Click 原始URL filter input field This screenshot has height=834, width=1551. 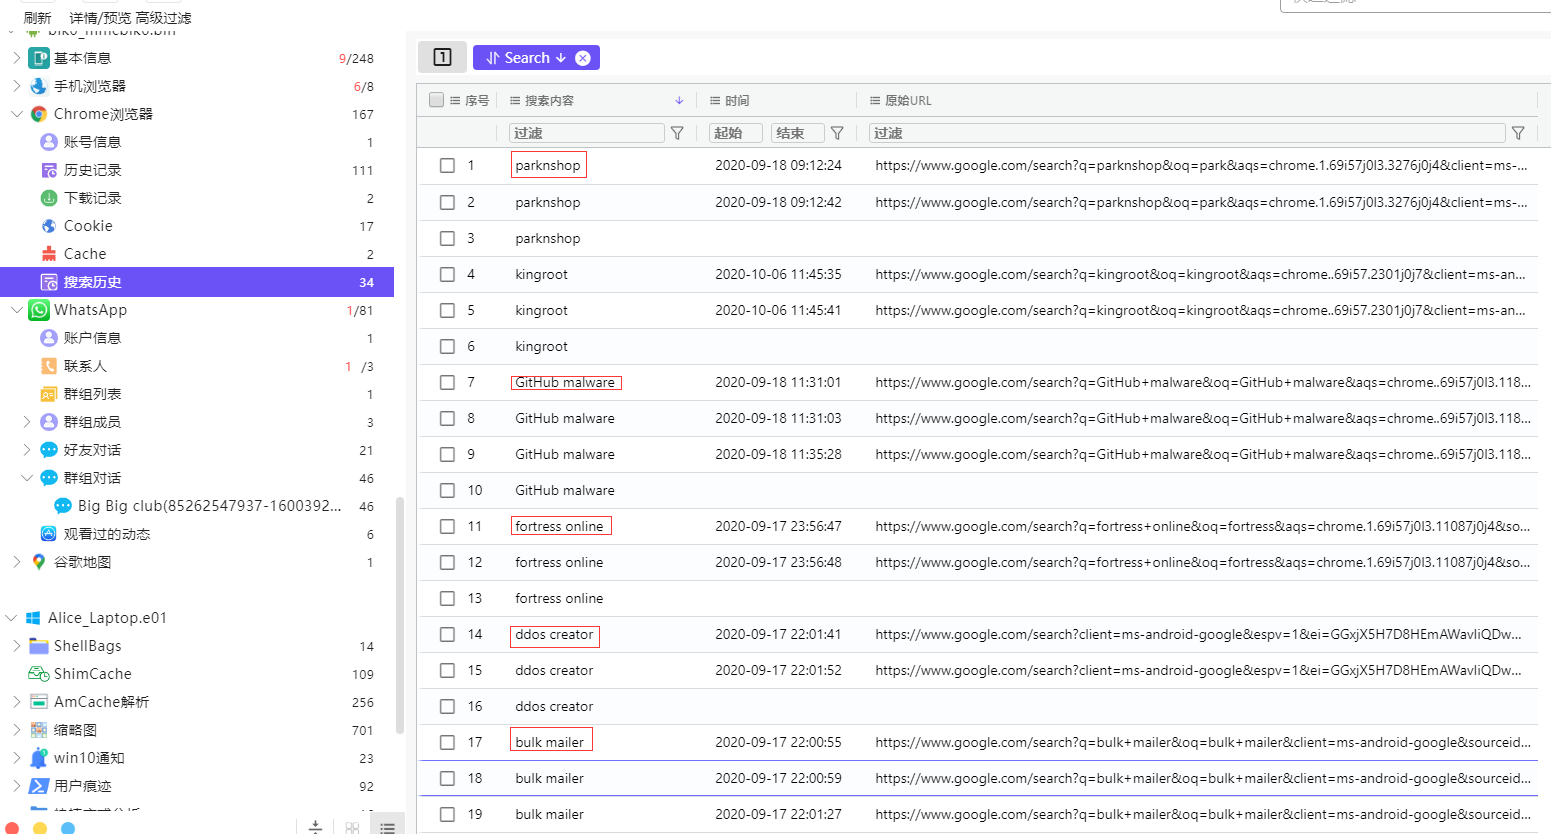tap(1187, 133)
